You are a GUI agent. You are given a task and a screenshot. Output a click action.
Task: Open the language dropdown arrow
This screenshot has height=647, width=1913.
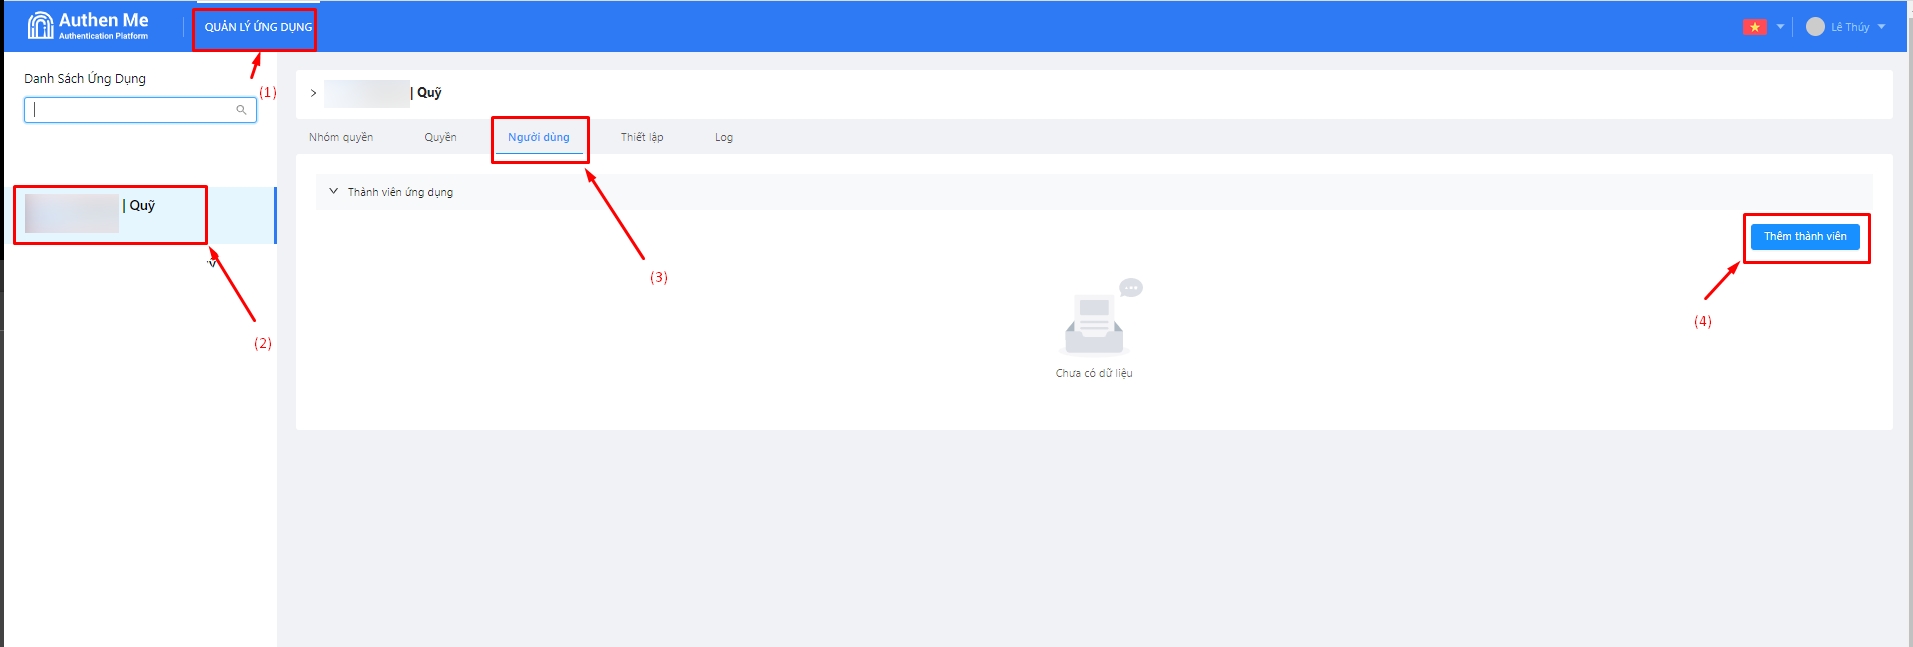[1780, 27]
